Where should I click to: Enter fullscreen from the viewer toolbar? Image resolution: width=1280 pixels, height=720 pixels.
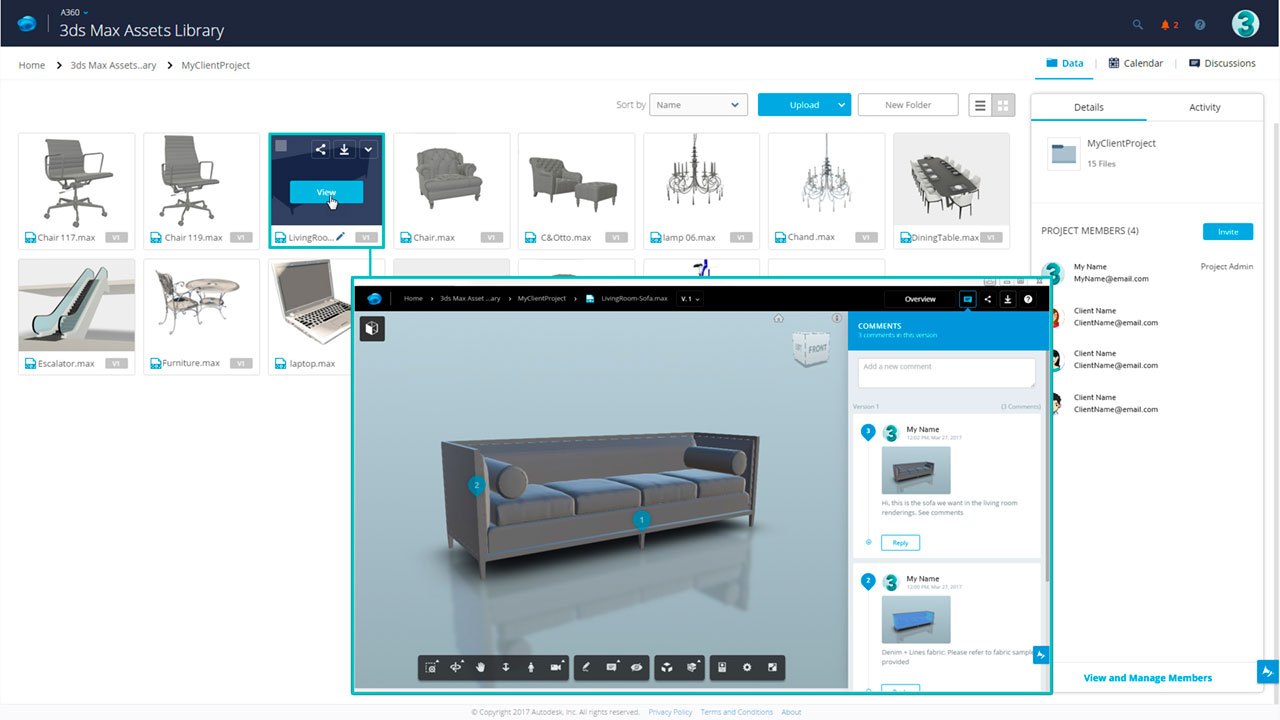[772, 667]
